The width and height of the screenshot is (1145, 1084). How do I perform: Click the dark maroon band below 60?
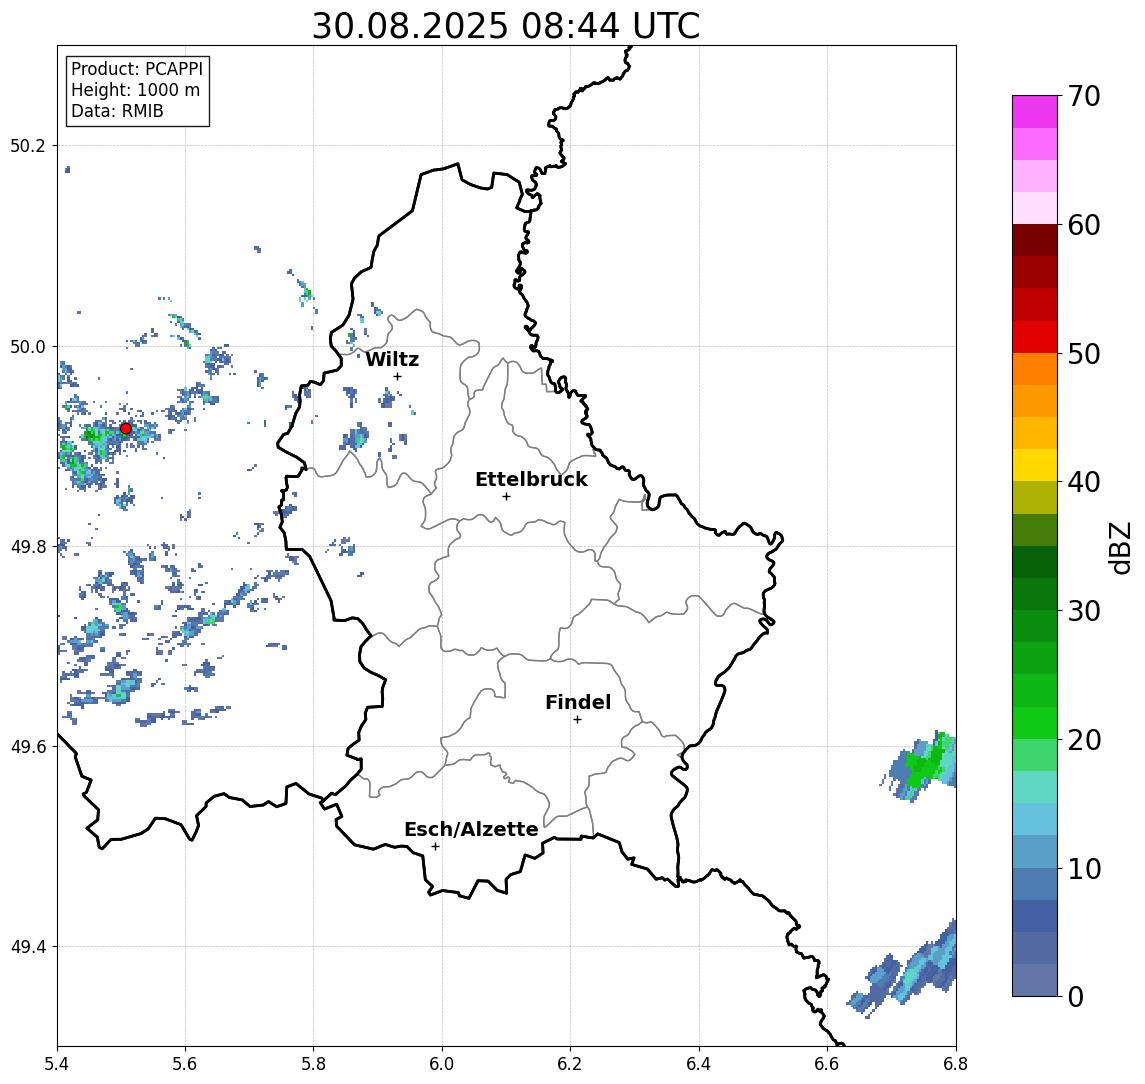[x=1035, y=240]
